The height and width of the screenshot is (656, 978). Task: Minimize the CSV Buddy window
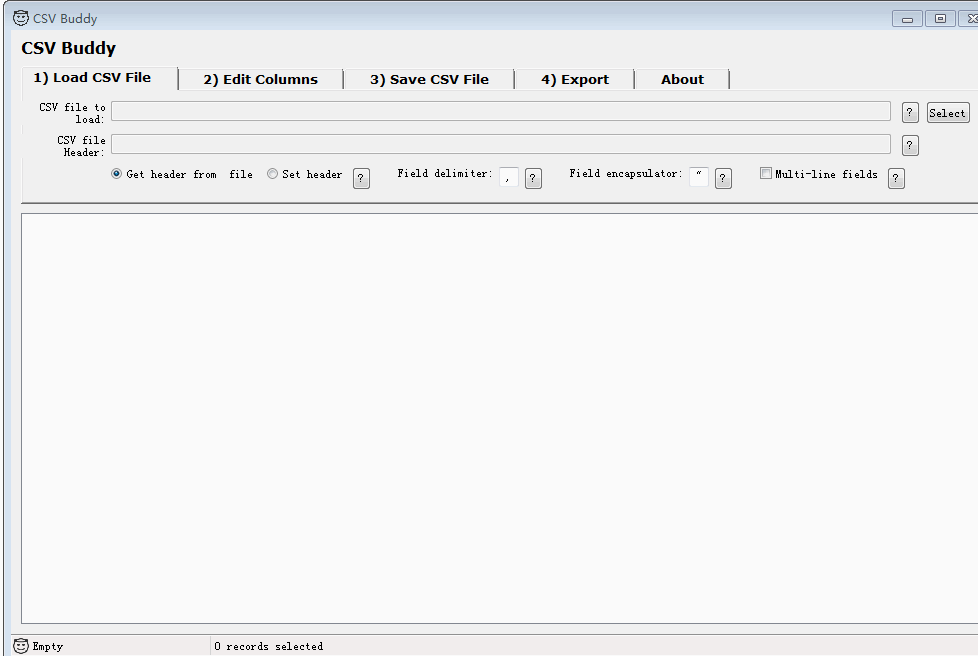pyautogui.click(x=908, y=19)
